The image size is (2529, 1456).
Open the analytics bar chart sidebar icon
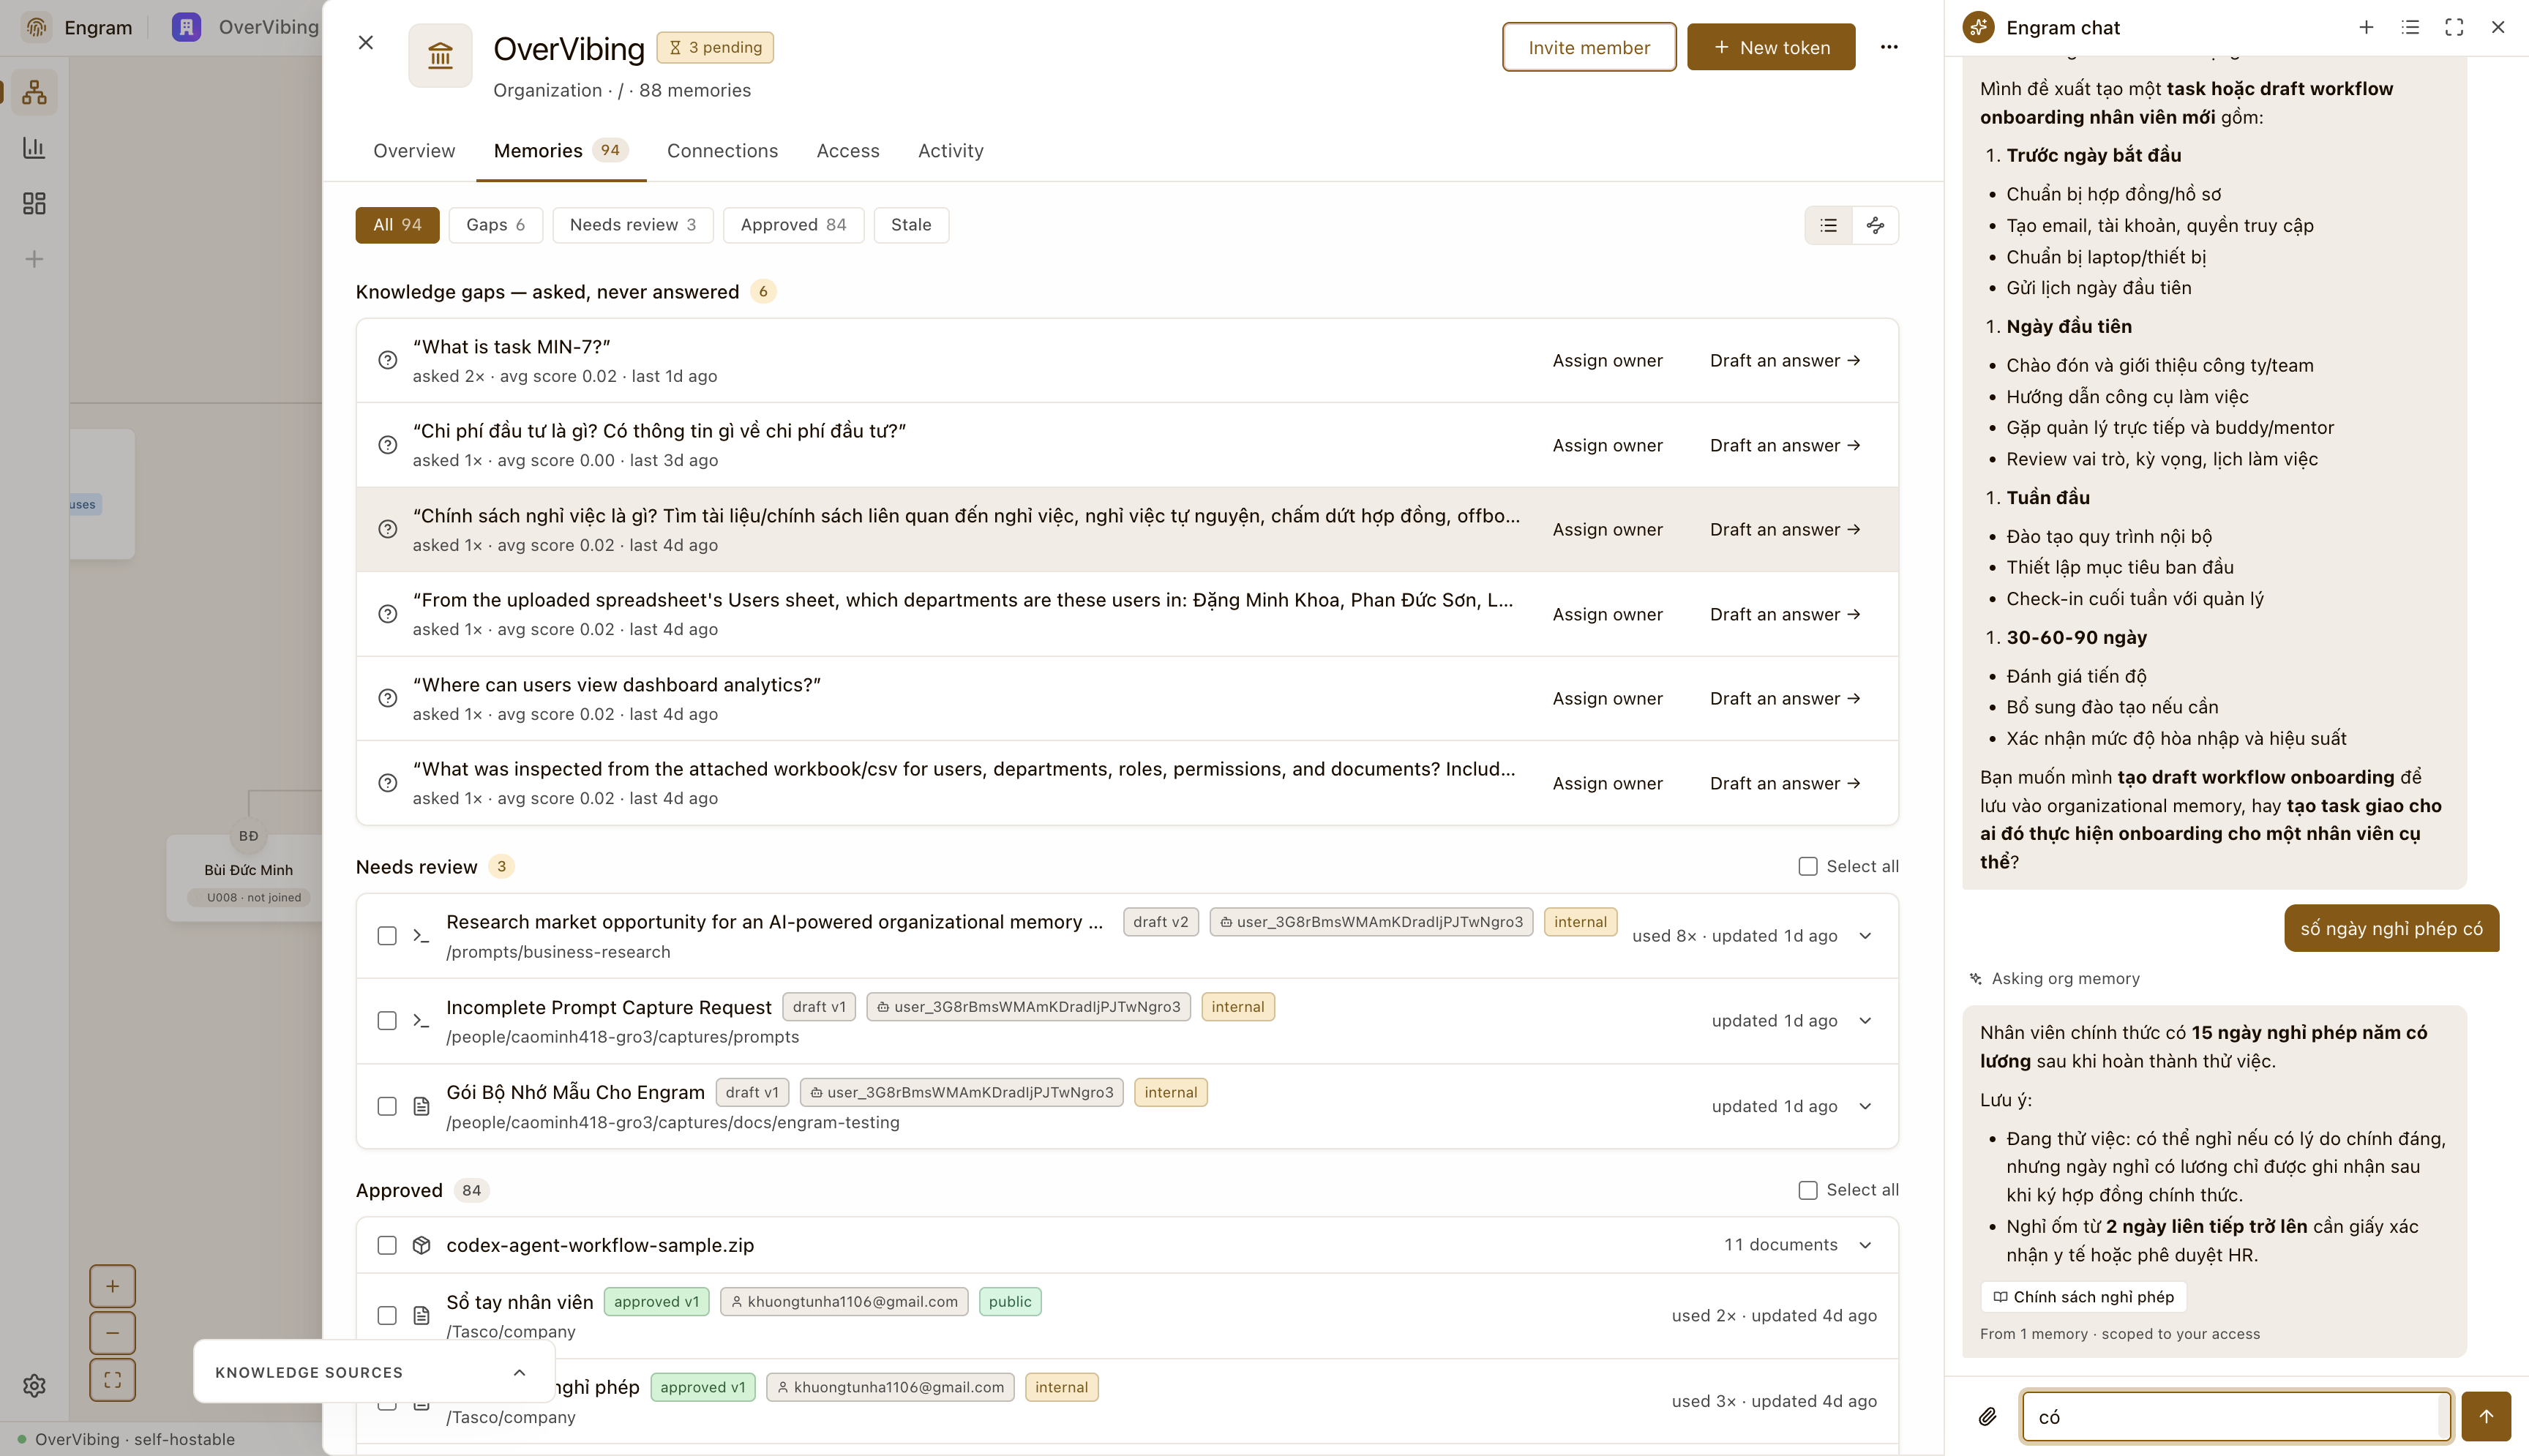pos(34,148)
